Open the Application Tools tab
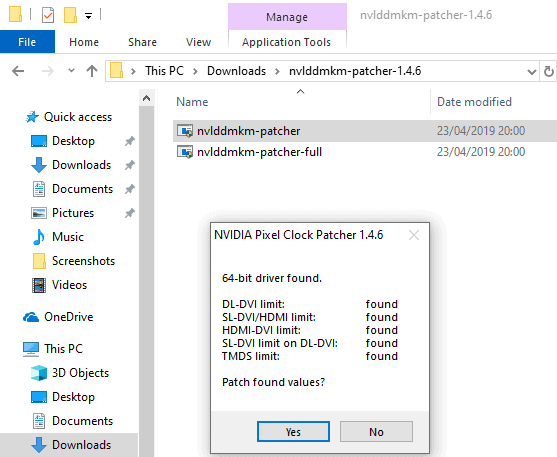Viewport: 557px width, 457px height. pyautogui.click(x=286, y=42)
